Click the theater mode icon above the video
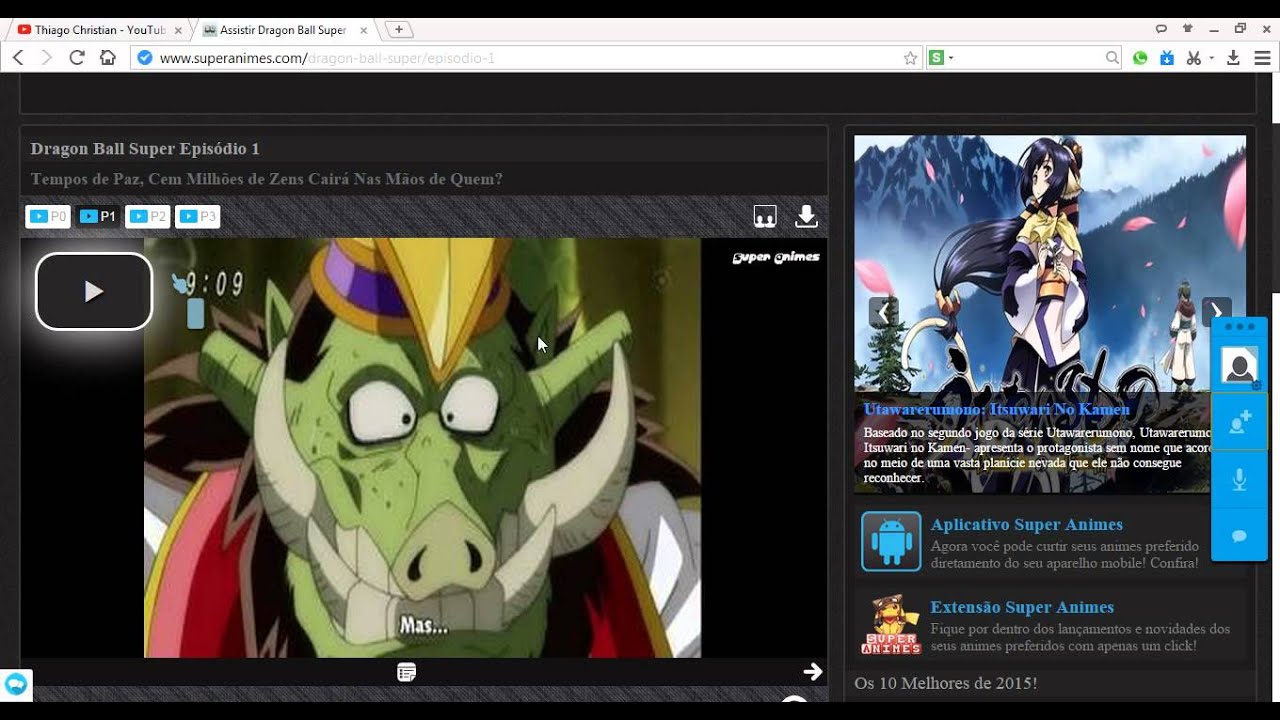Image resolution: width=1280 pixels, height=720 pixels. click(765, 216)
